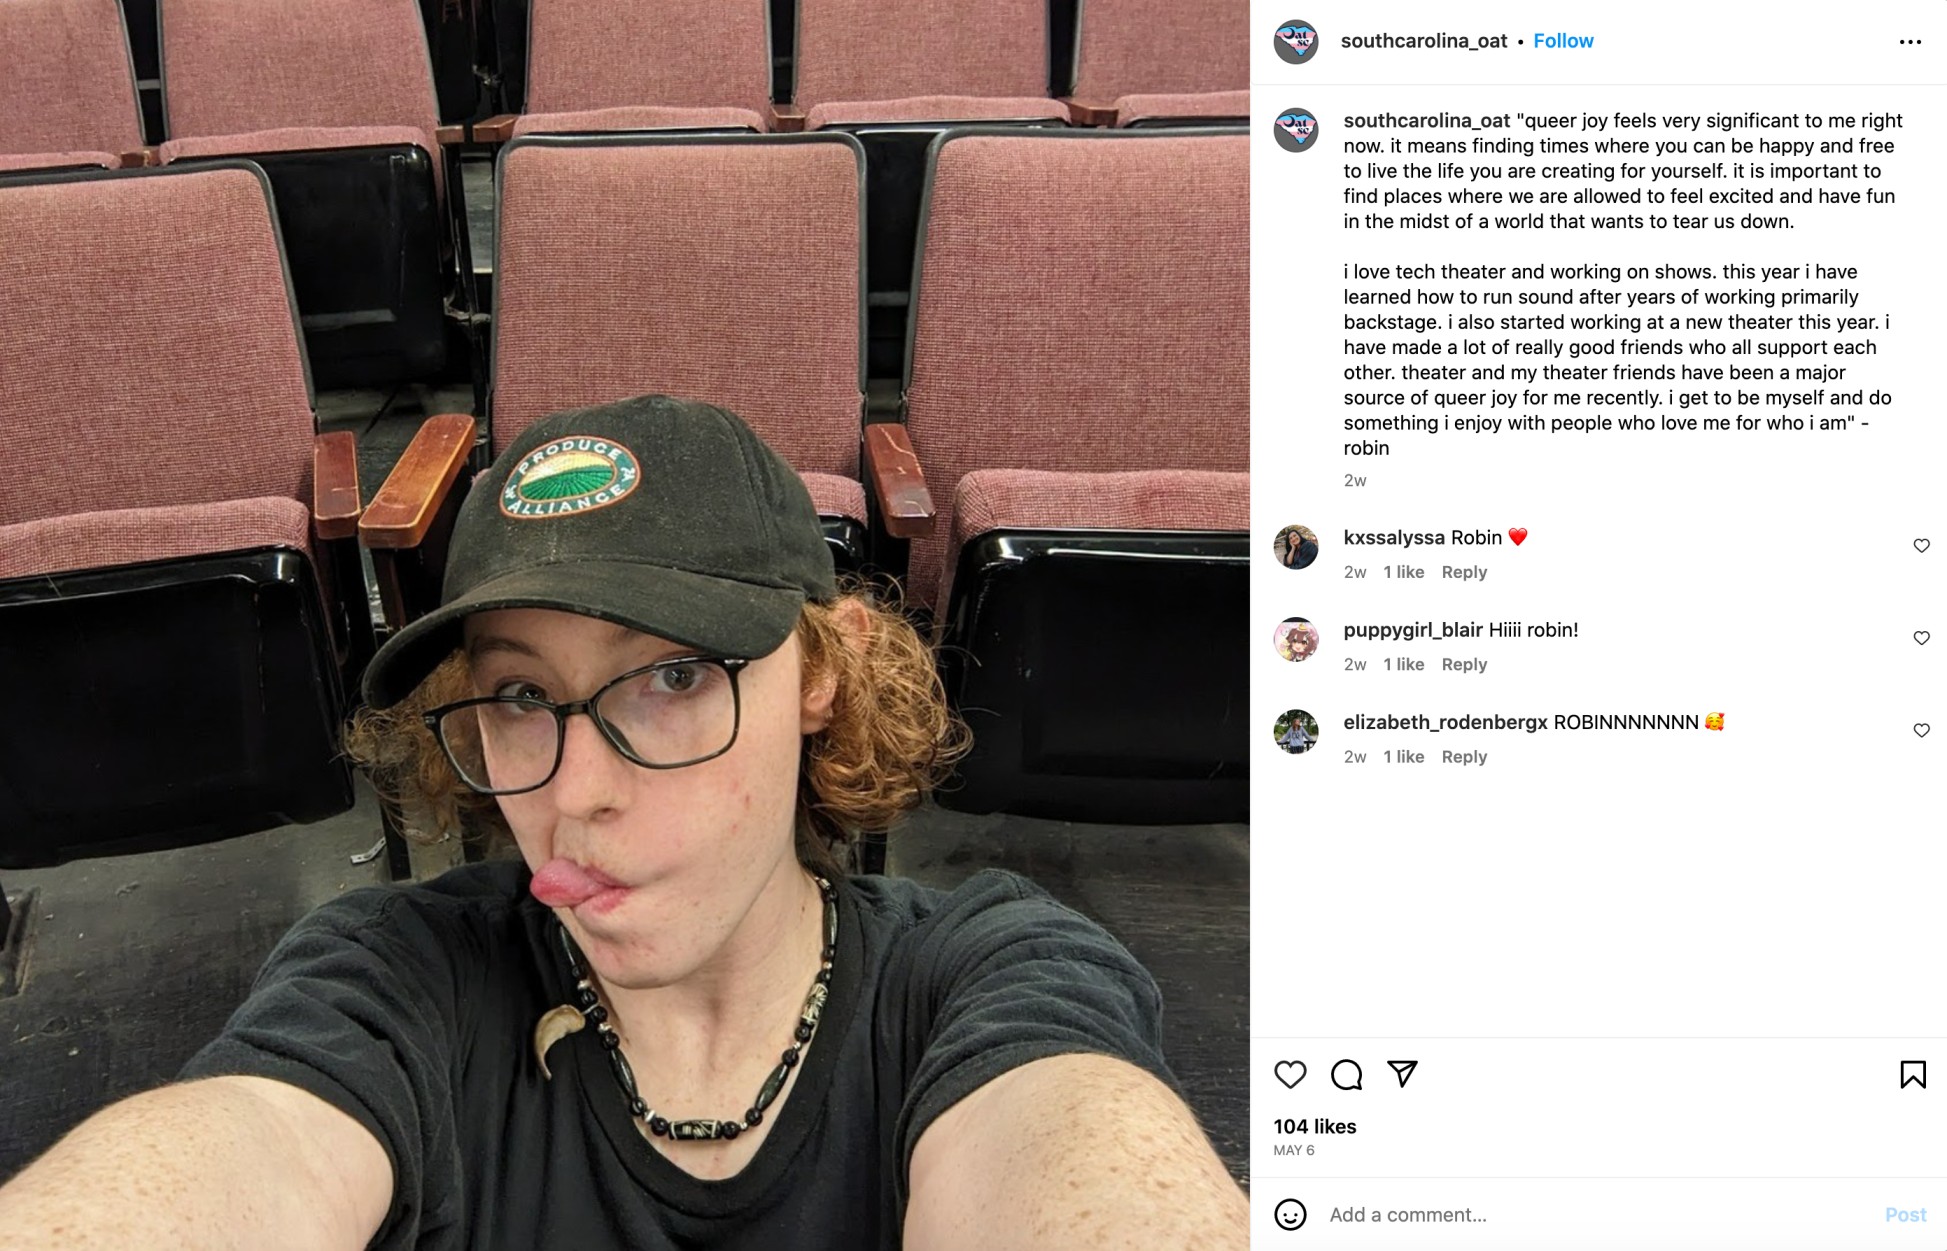1947x1251 pixels.
Task: View the 104 likes list
Action: pyautogui.click(x=1314, y=1126)
